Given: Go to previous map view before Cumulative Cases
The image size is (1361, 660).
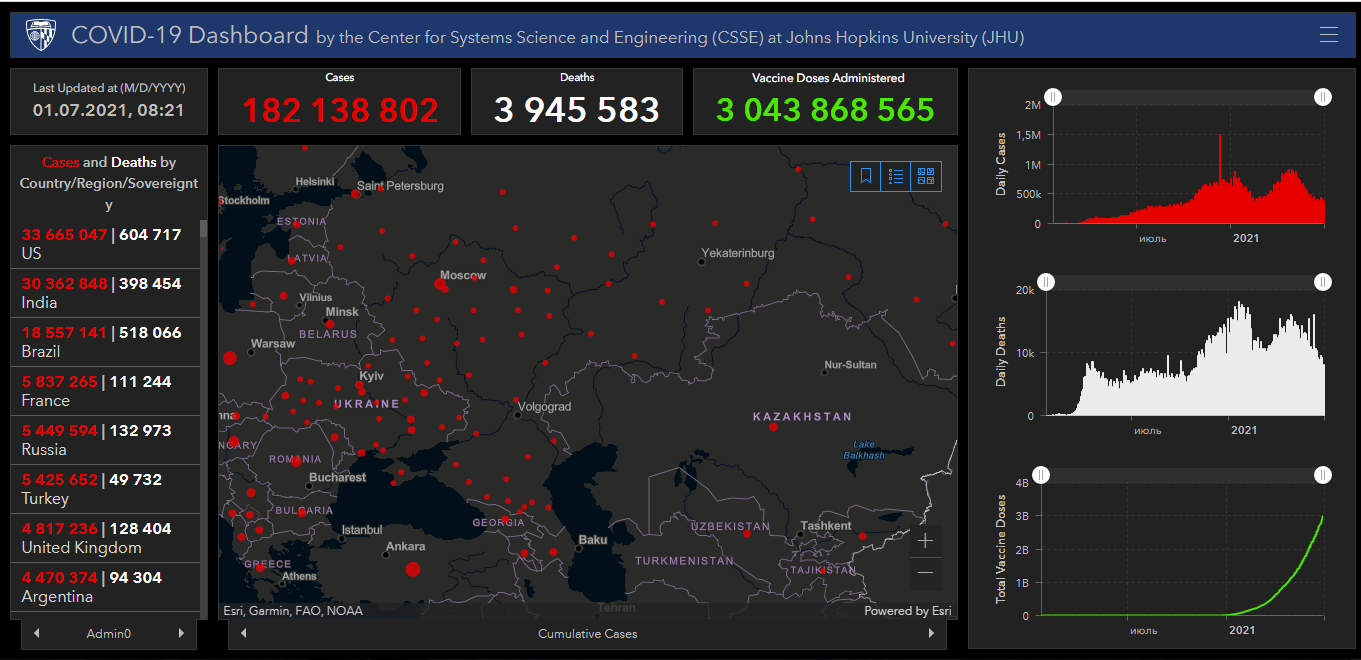Looking at the screenshot, I should [x=244, y=633].
